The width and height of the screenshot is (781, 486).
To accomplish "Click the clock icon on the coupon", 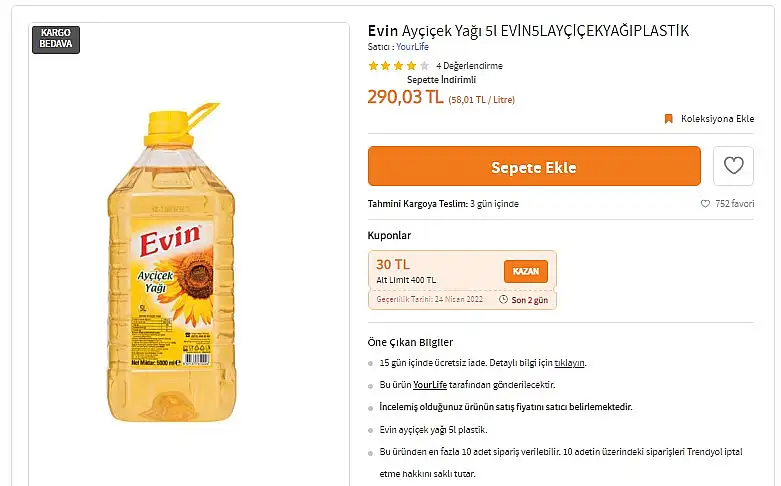I will (x=504, y=300).
